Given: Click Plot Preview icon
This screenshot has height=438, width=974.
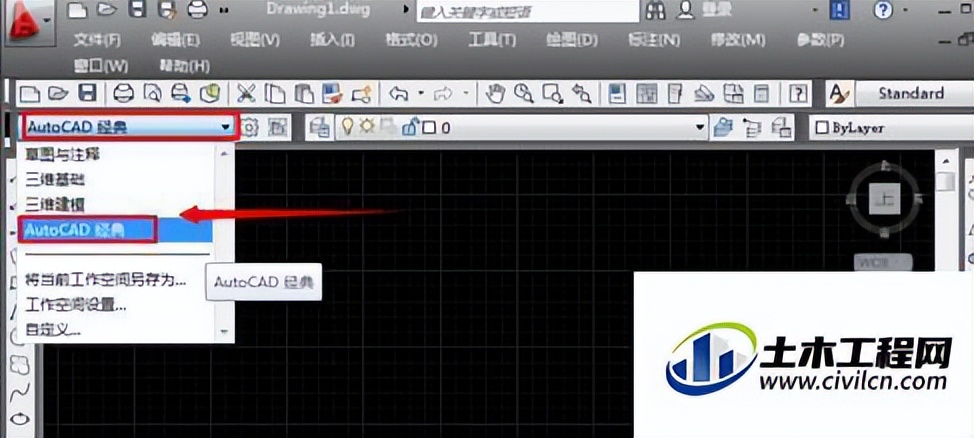Looking at the screenshot, I should click(153, 94).
